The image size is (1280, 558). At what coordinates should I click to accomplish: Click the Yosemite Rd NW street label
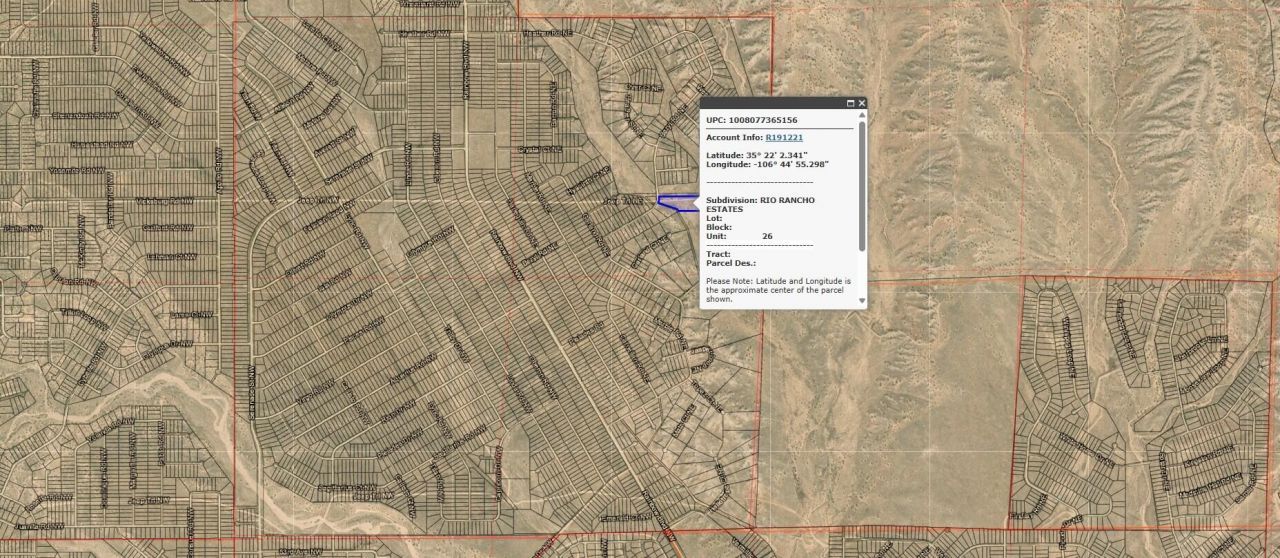76,171
